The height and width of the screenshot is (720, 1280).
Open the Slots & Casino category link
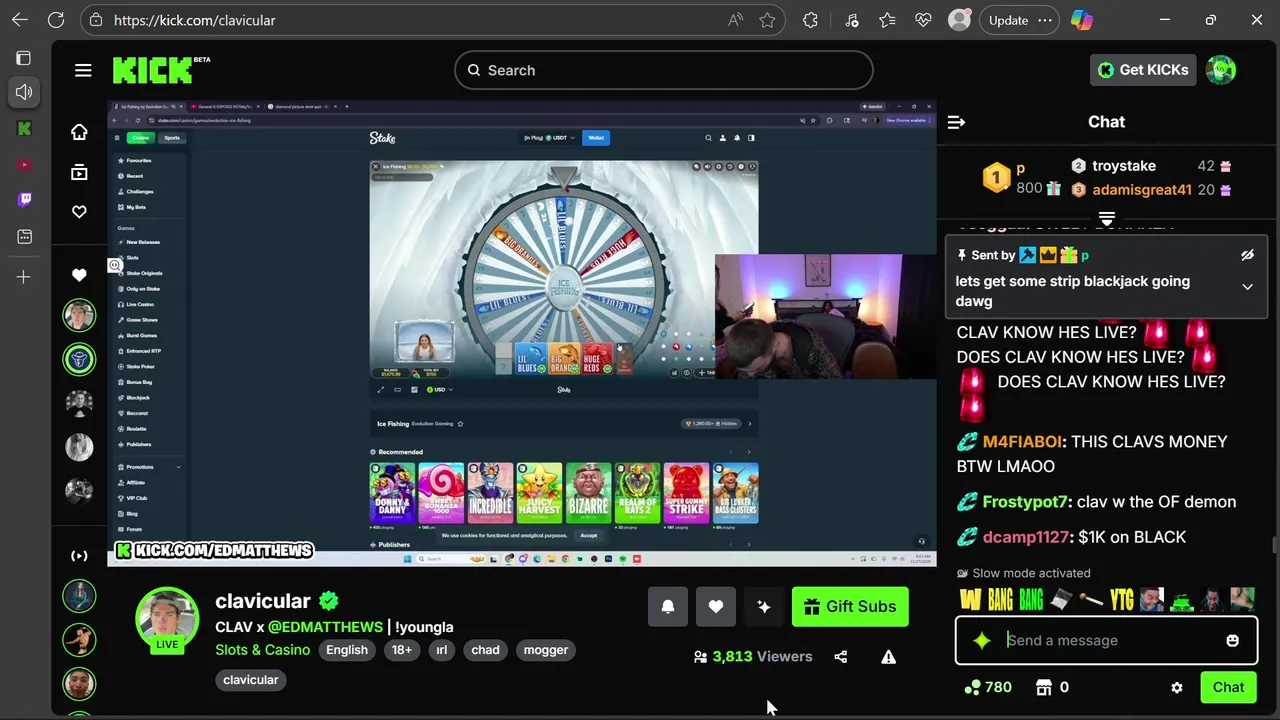point(263,650)
